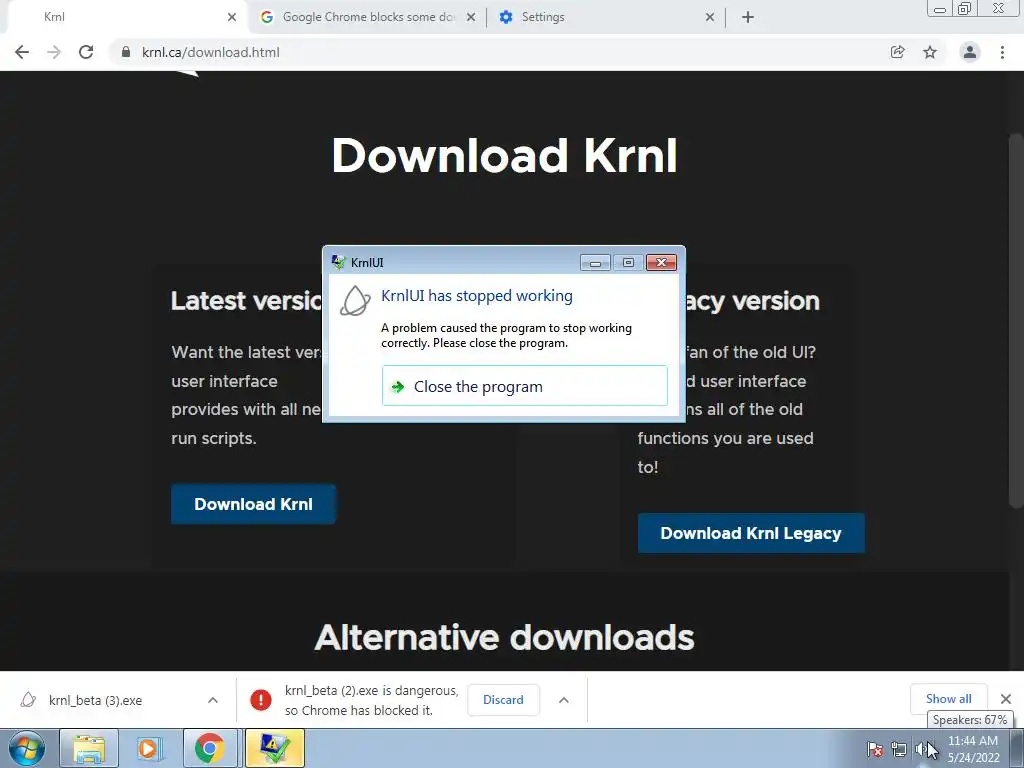View site info via padlock icon
Screen dimensions: 1024x768
pyautogui.click(x=126, y=52)
